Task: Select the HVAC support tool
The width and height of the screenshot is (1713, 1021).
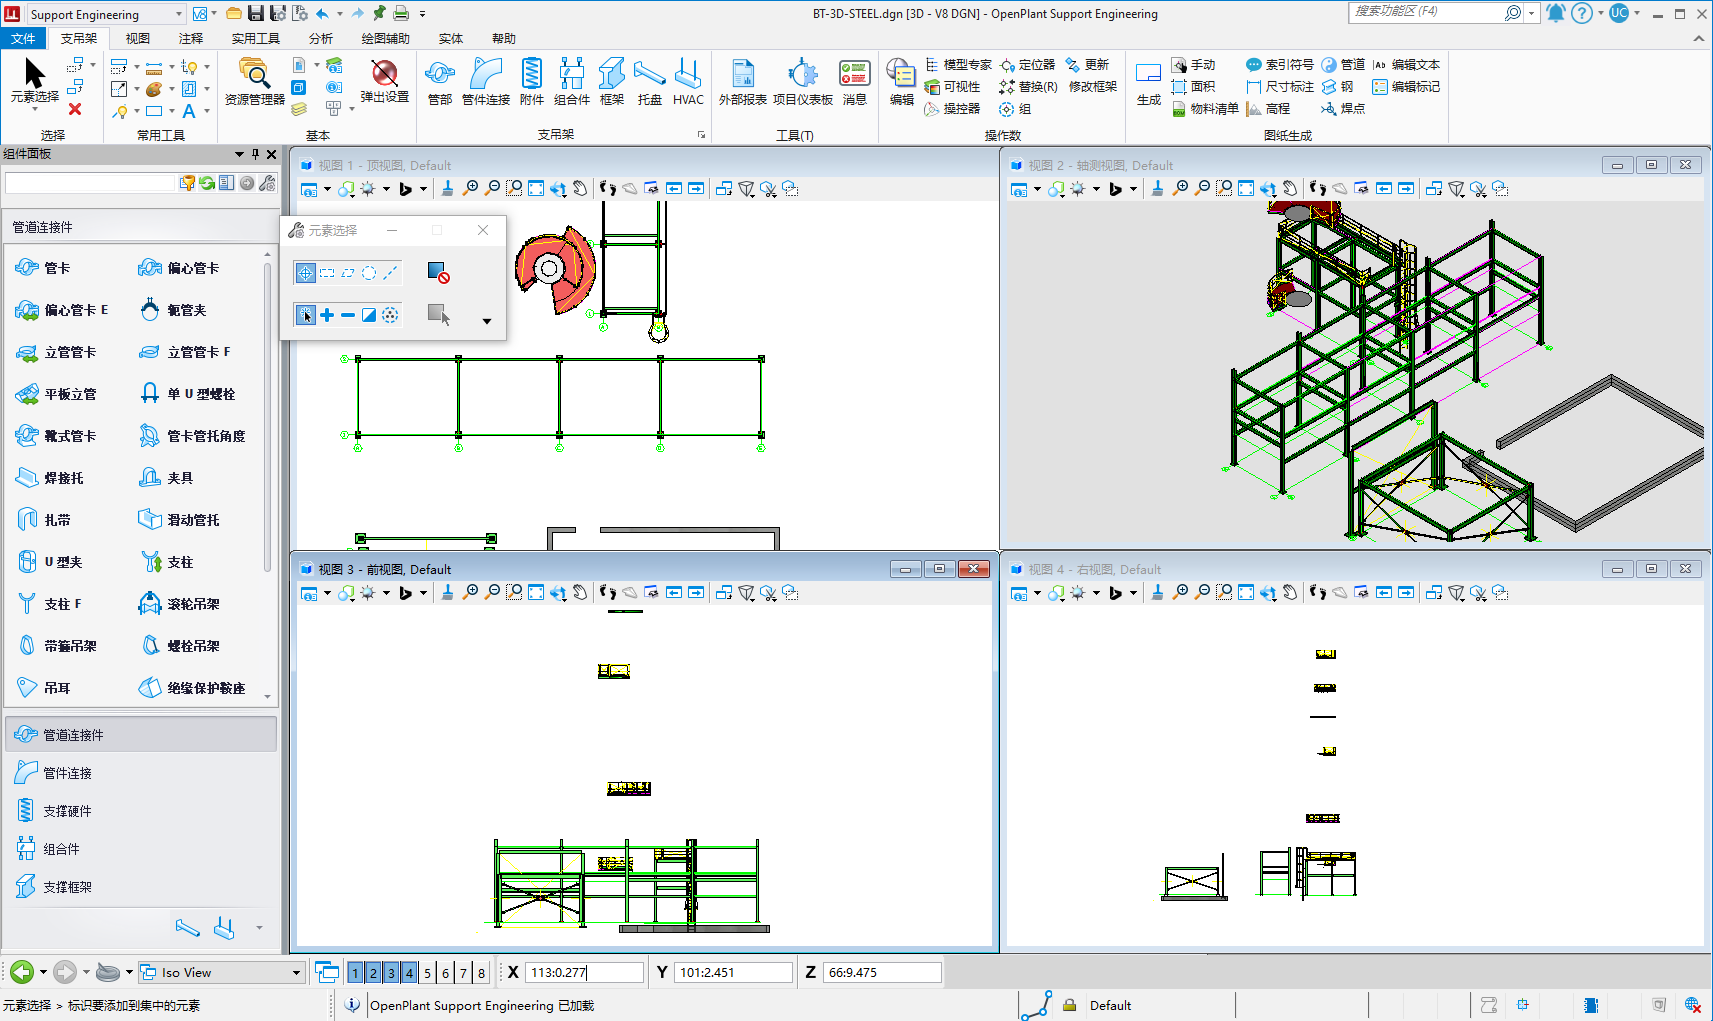Action: pyautogui.click(x=688, y=81)
